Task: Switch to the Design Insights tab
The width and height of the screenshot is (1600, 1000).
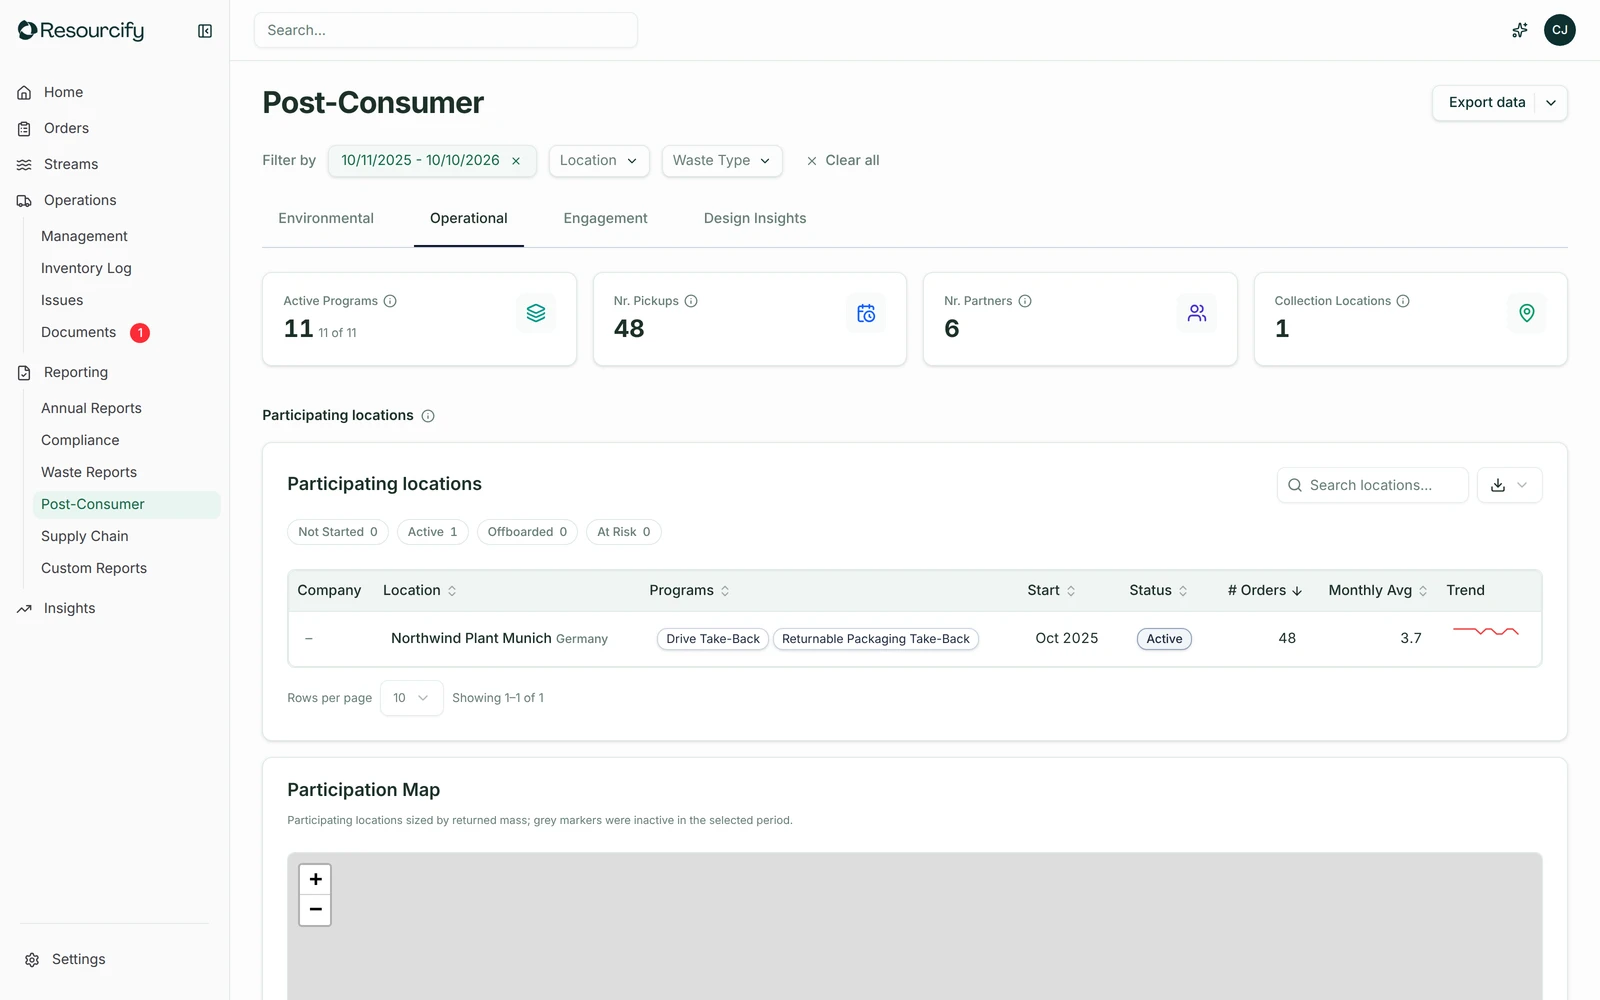Action: tap(755, 218)
